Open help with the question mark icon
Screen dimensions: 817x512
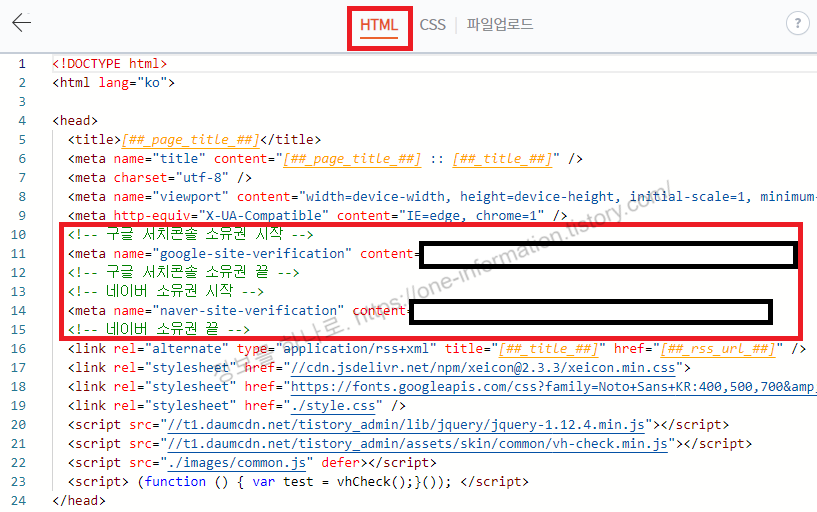click(798, 23)
